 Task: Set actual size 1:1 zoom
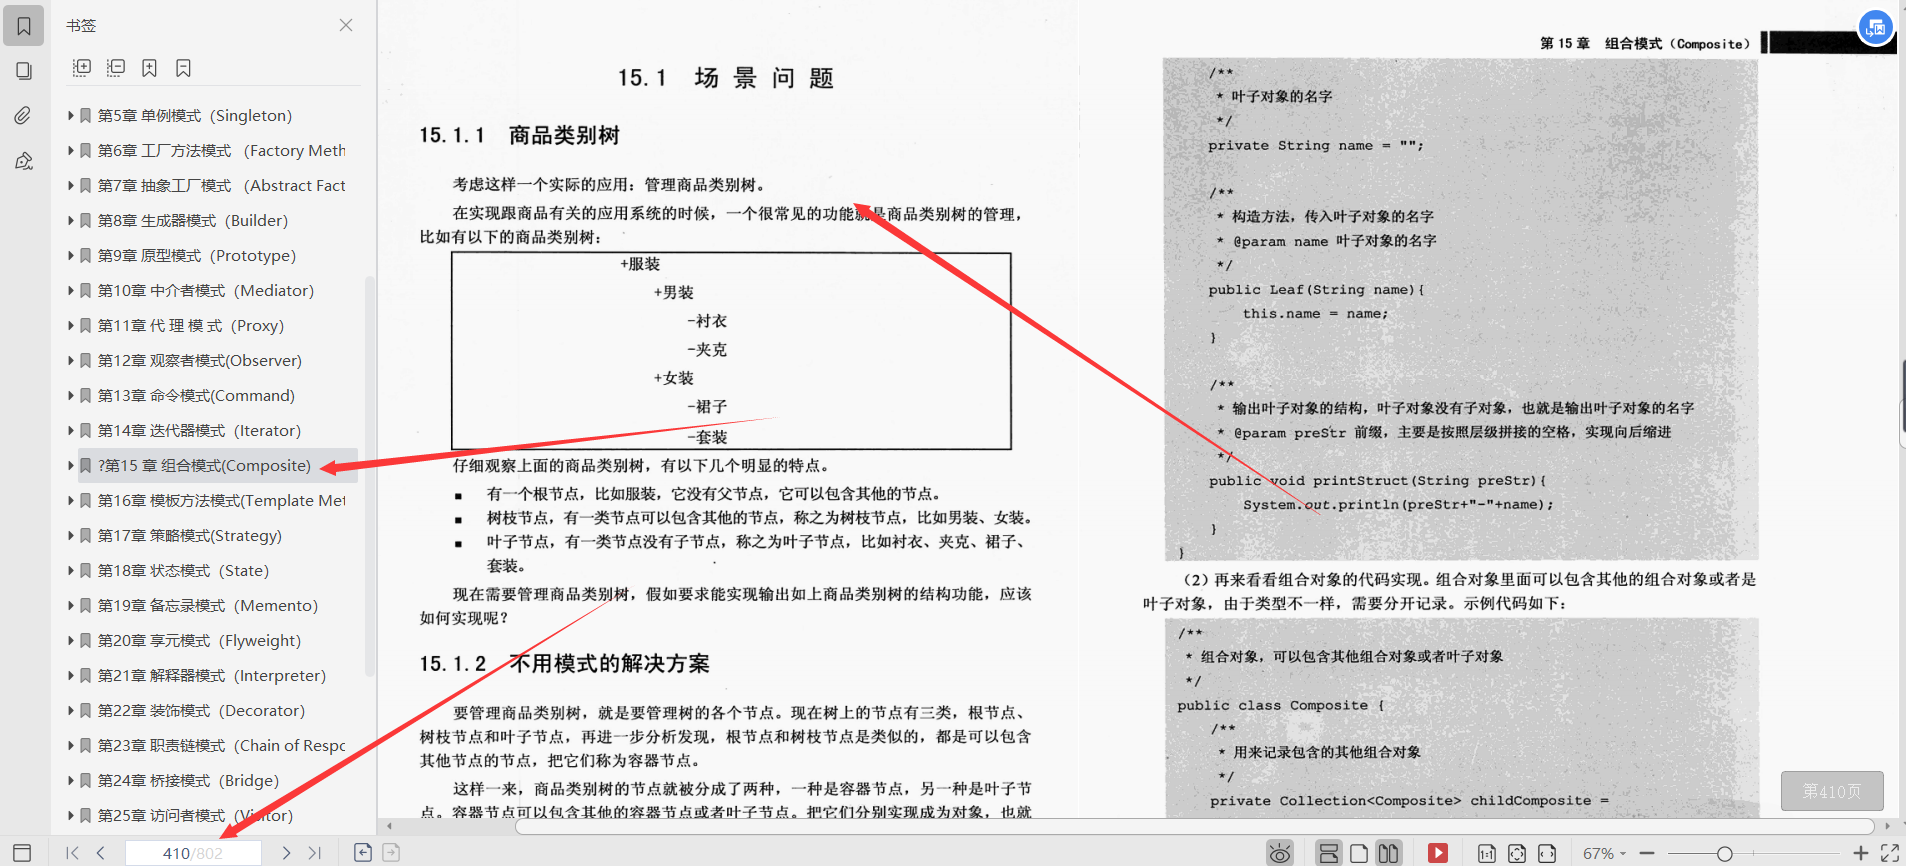(x=1487, y=853)
